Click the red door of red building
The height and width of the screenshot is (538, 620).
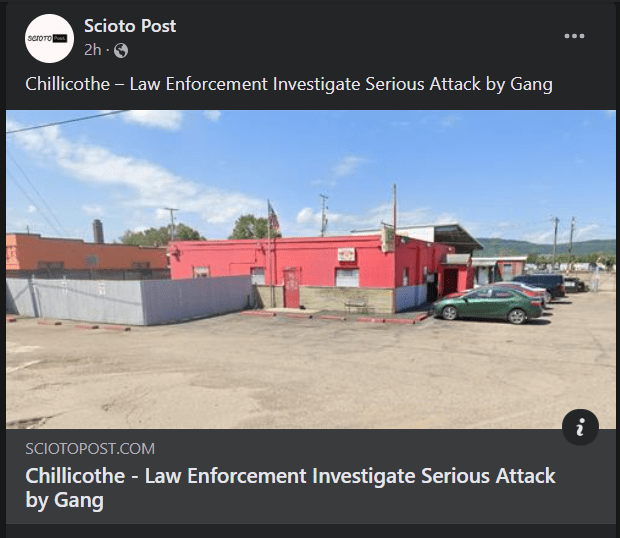coord(291,287)
